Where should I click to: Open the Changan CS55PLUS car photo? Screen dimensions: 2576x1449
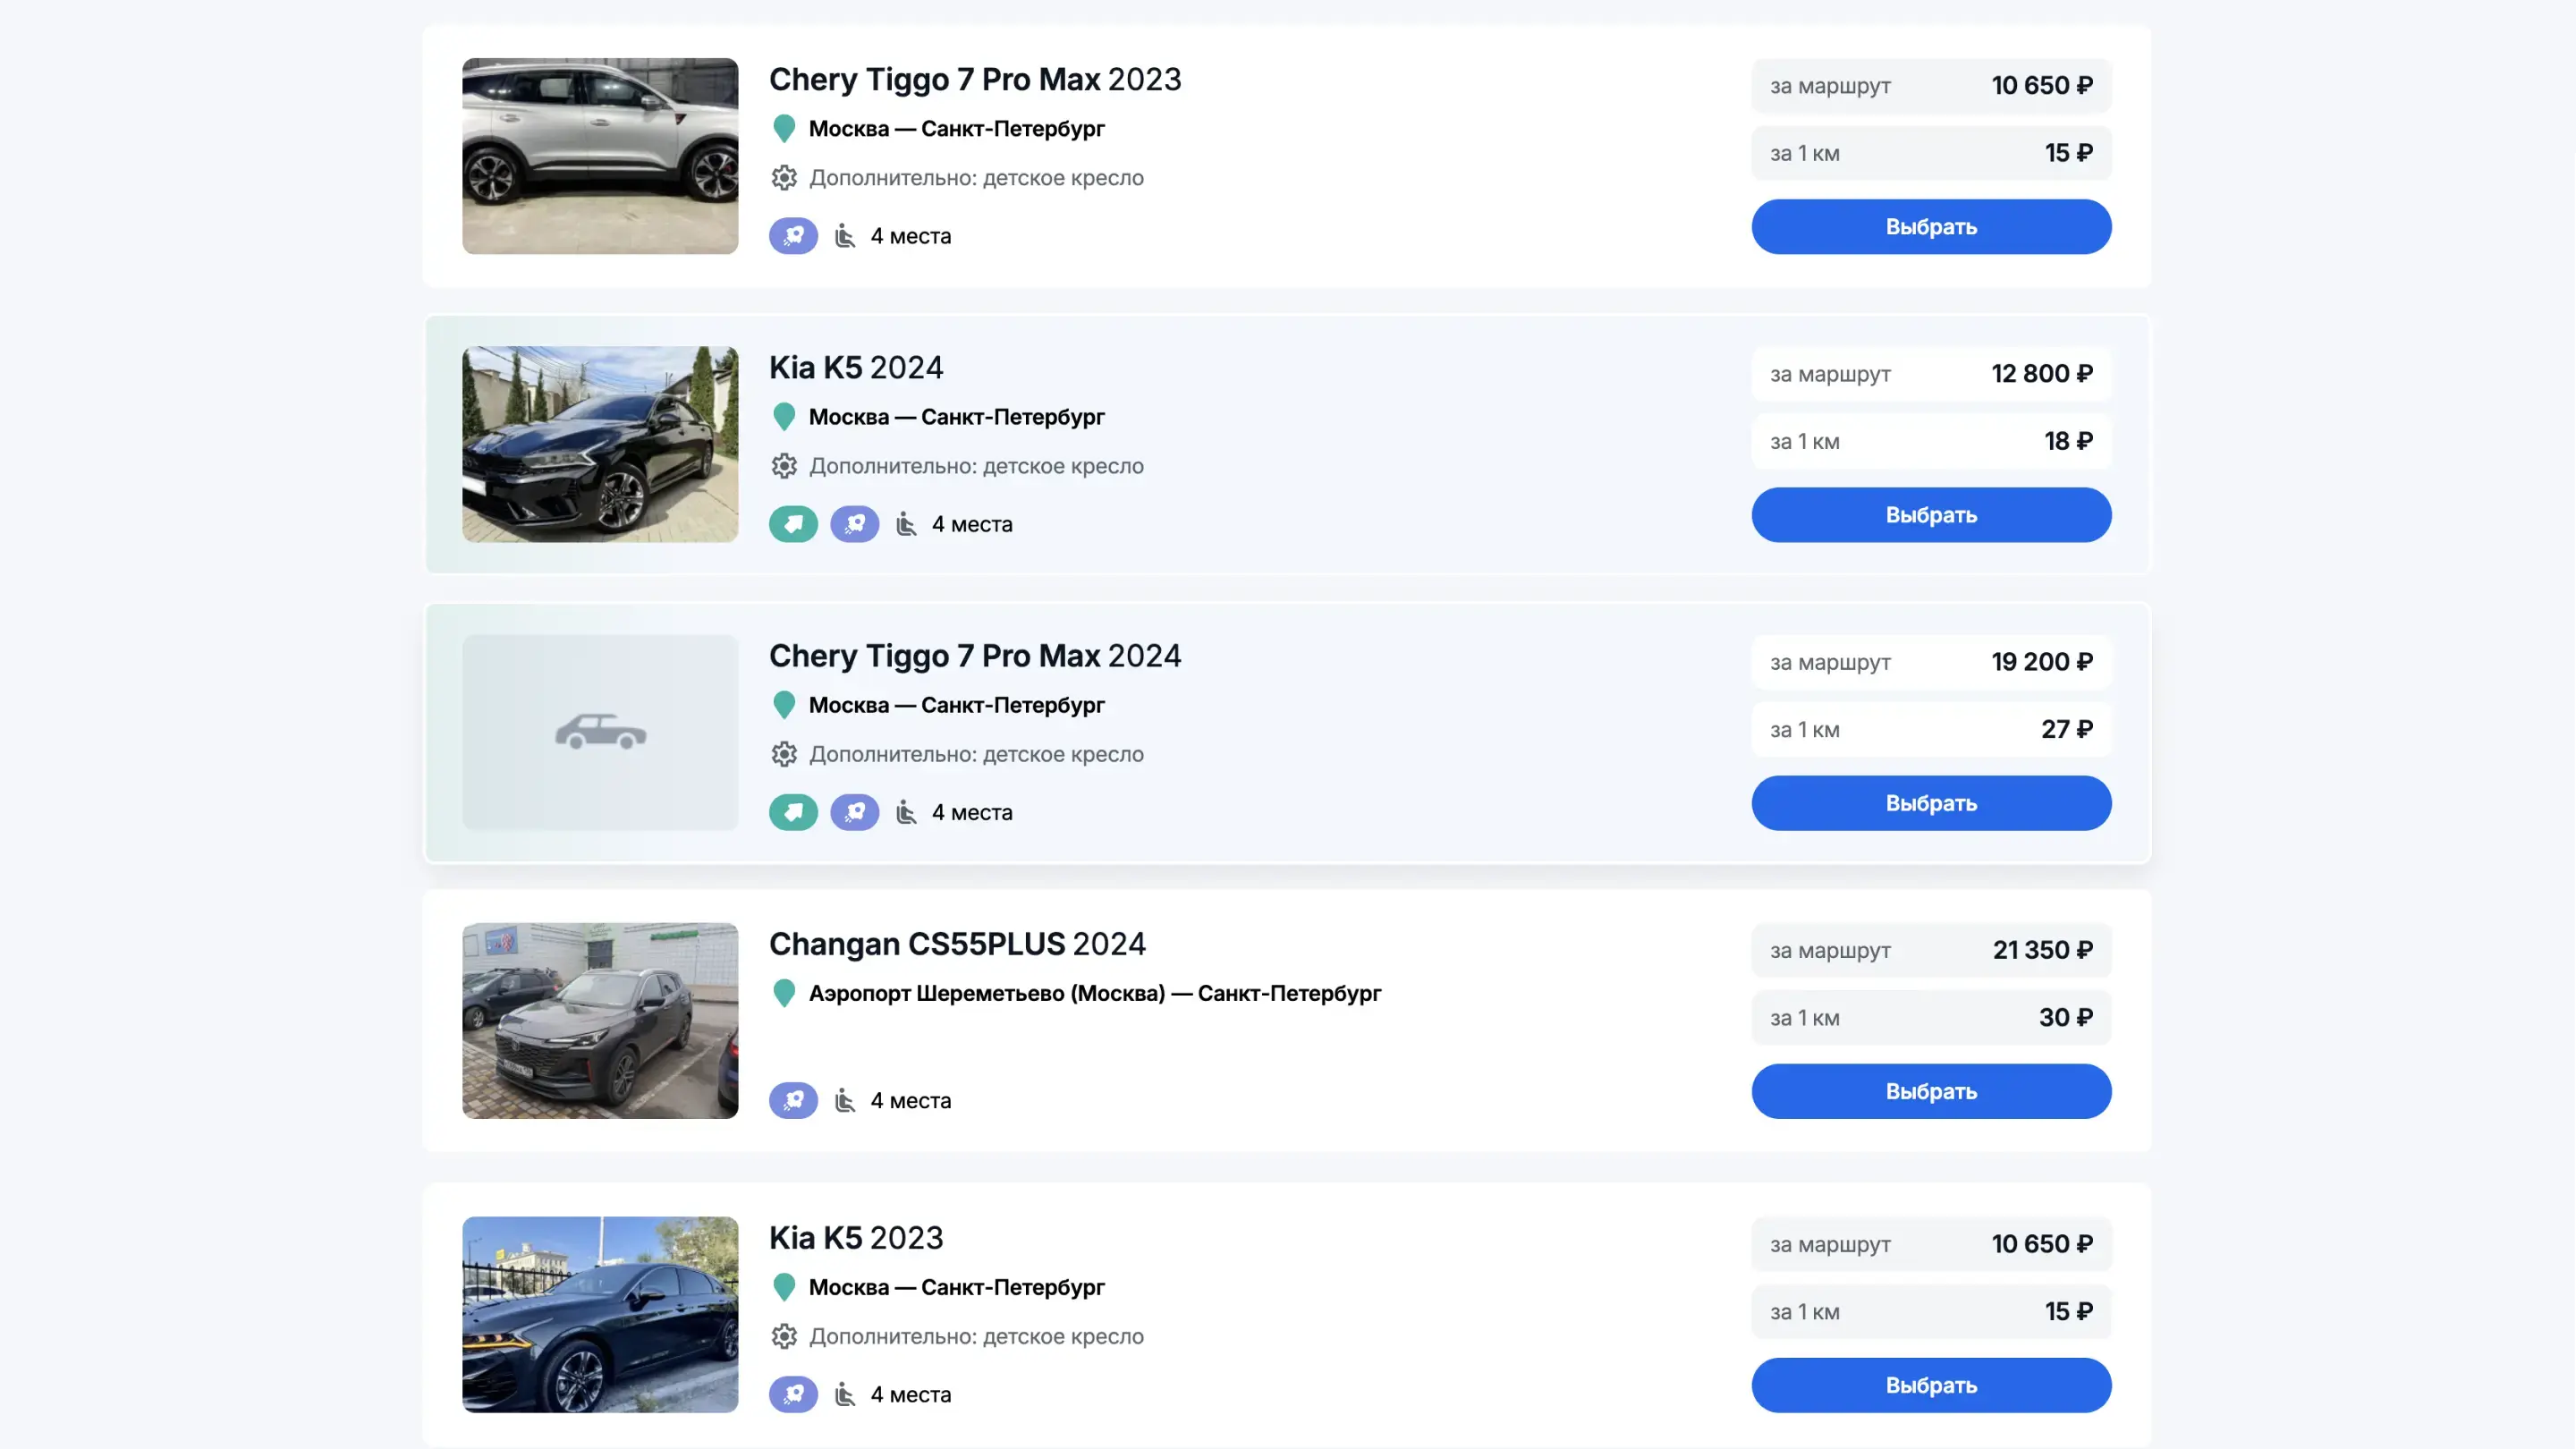[x=600, y=1020]
